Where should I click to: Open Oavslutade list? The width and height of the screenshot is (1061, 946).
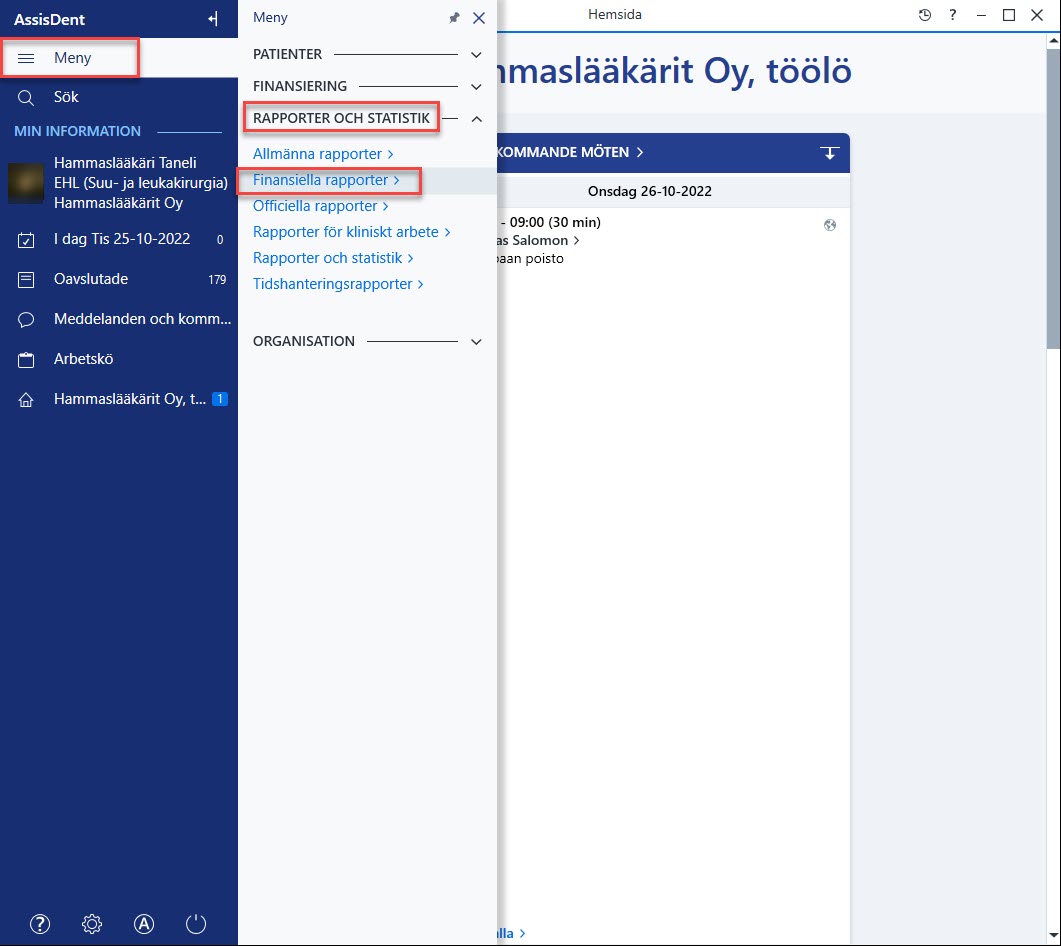point(91,279)
